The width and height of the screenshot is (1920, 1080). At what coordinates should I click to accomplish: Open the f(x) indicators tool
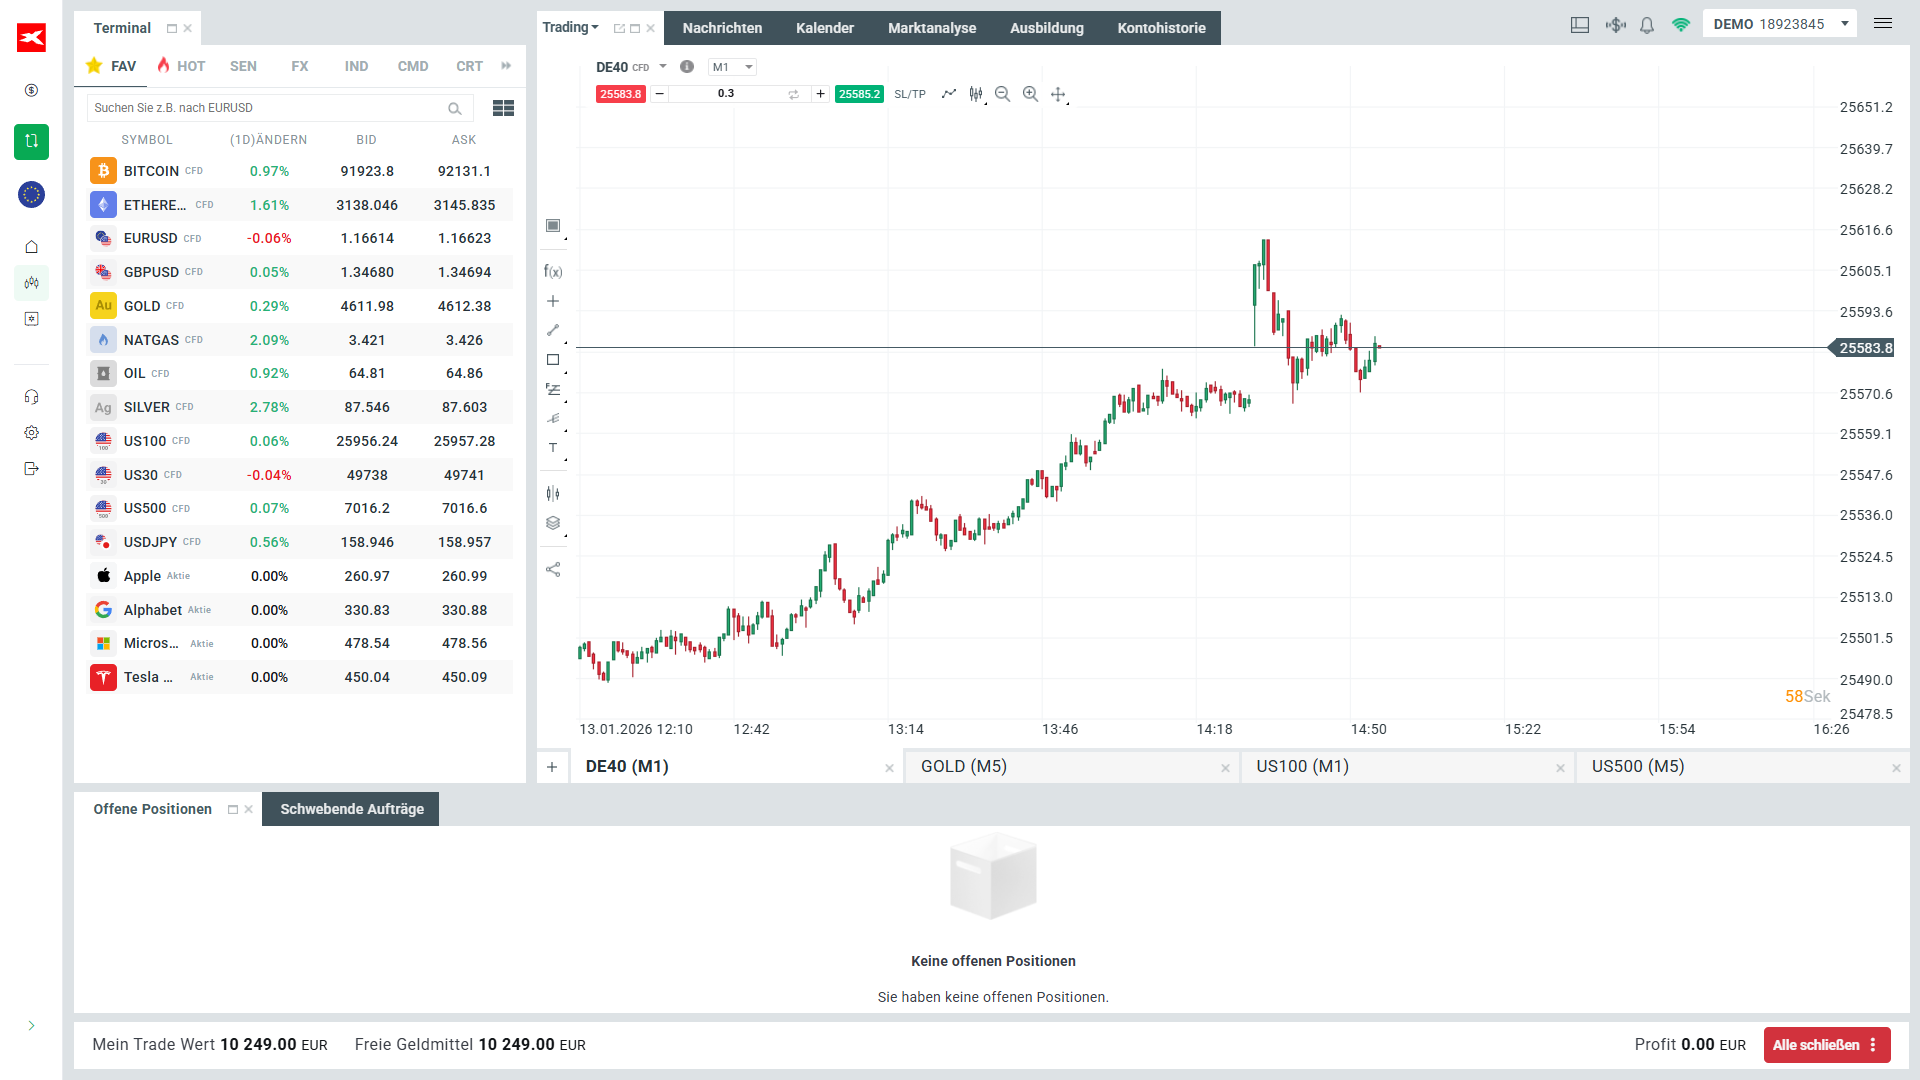click(553, 271)
